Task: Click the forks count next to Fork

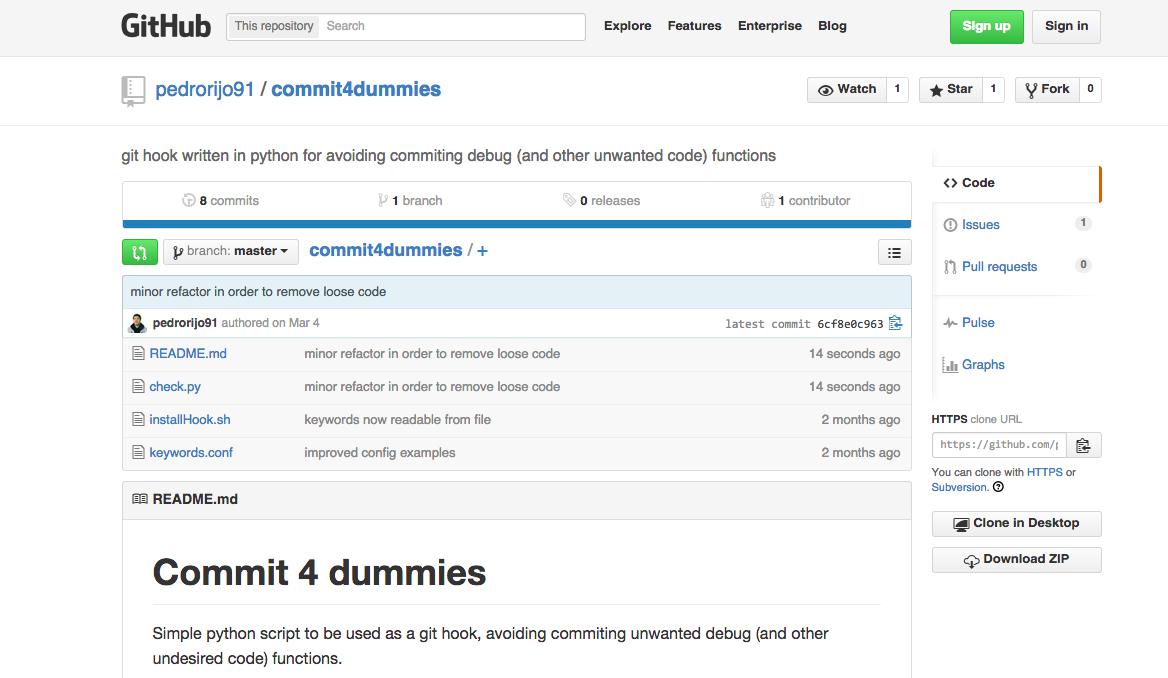Action: click(x=1091, y=89)
